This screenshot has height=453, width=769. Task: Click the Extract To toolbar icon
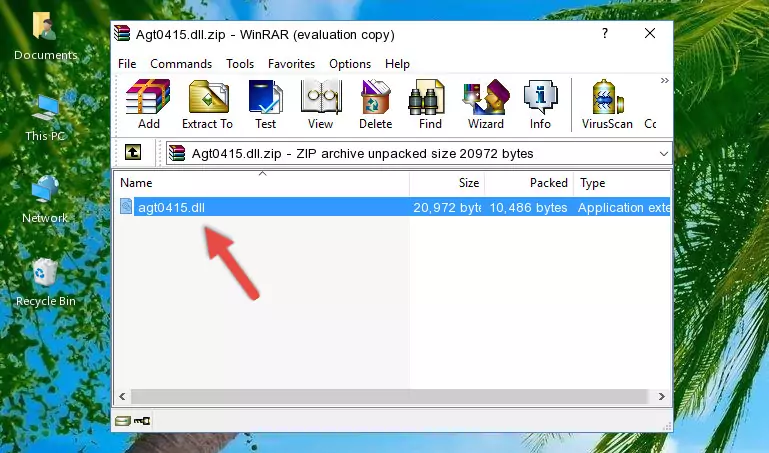[x=207, y=104]
